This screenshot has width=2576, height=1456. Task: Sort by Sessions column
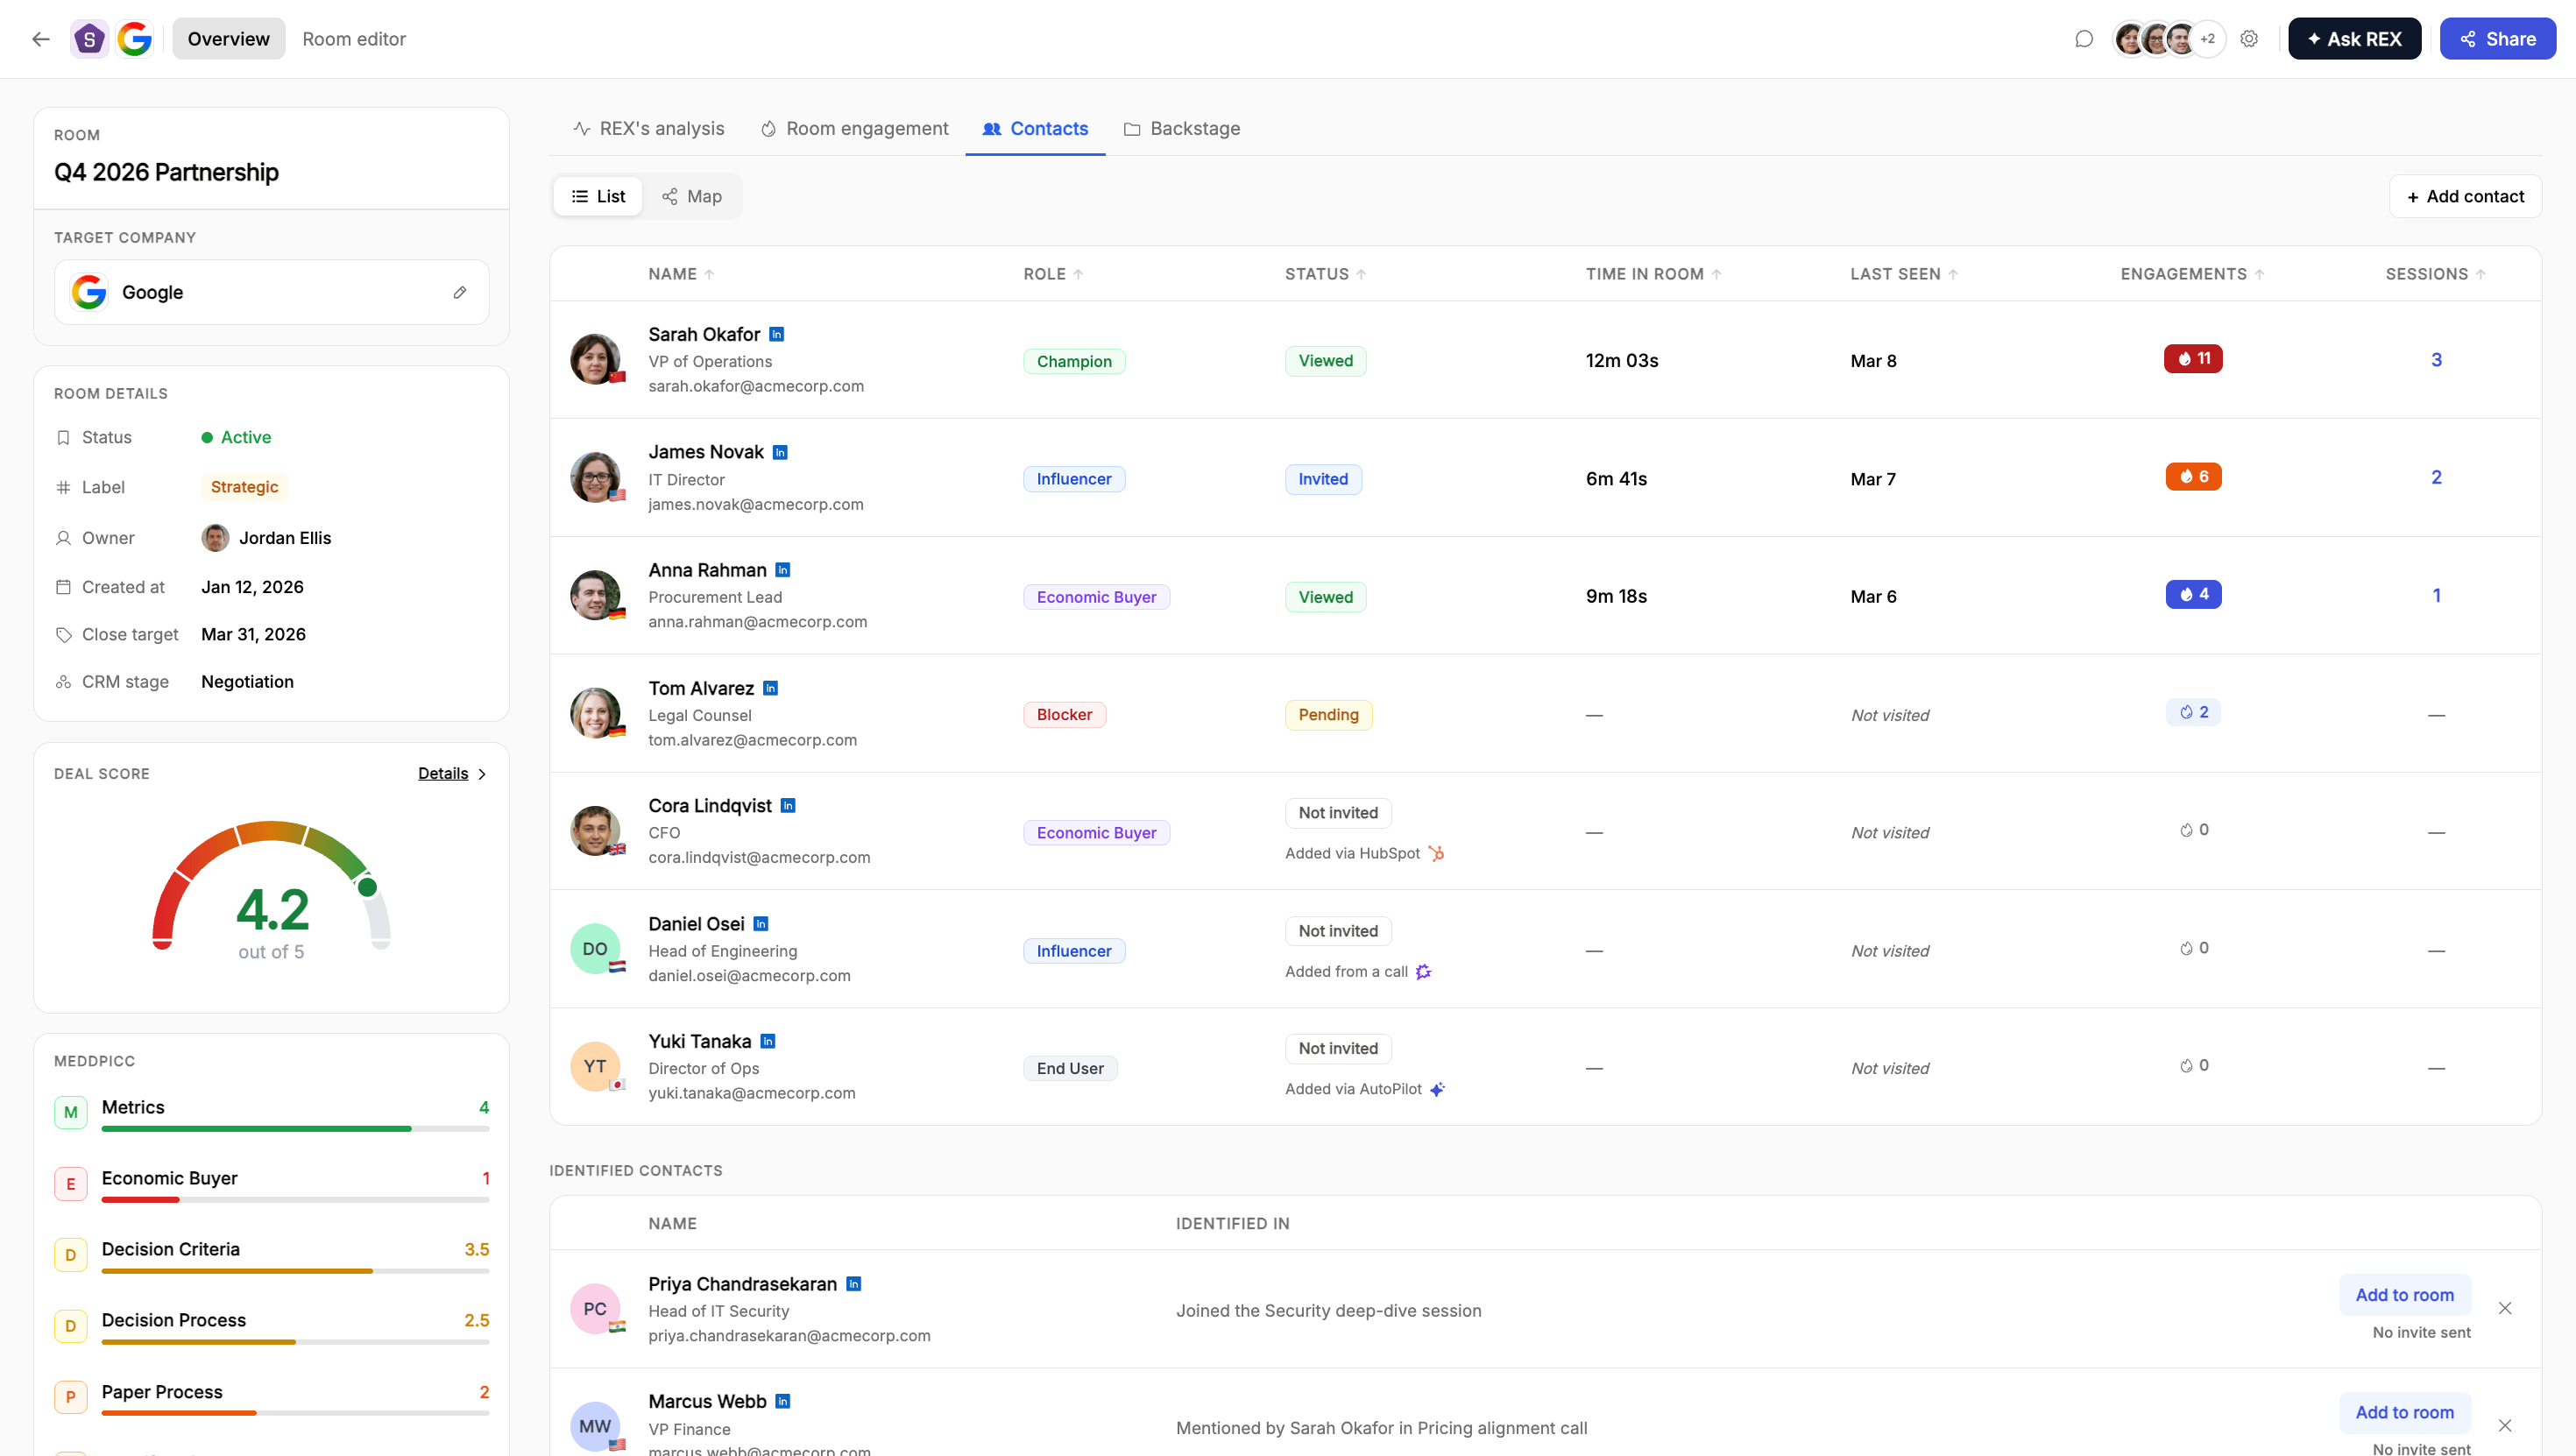(x=2436, y=274)
